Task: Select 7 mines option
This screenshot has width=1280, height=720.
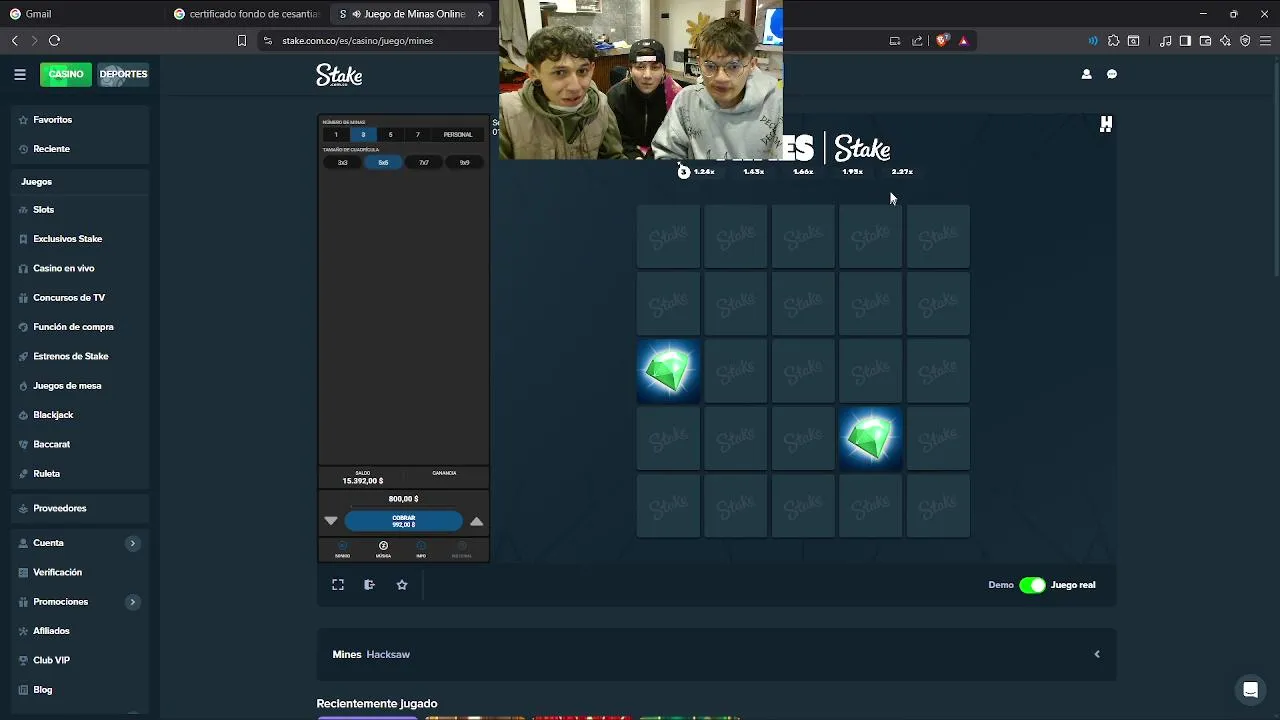Action: (418, 134)
